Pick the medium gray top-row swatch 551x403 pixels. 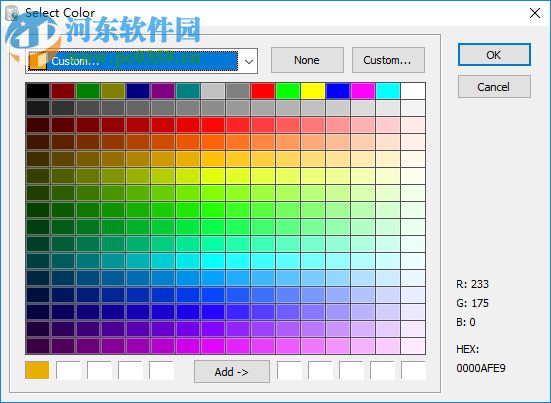(238, 91)
